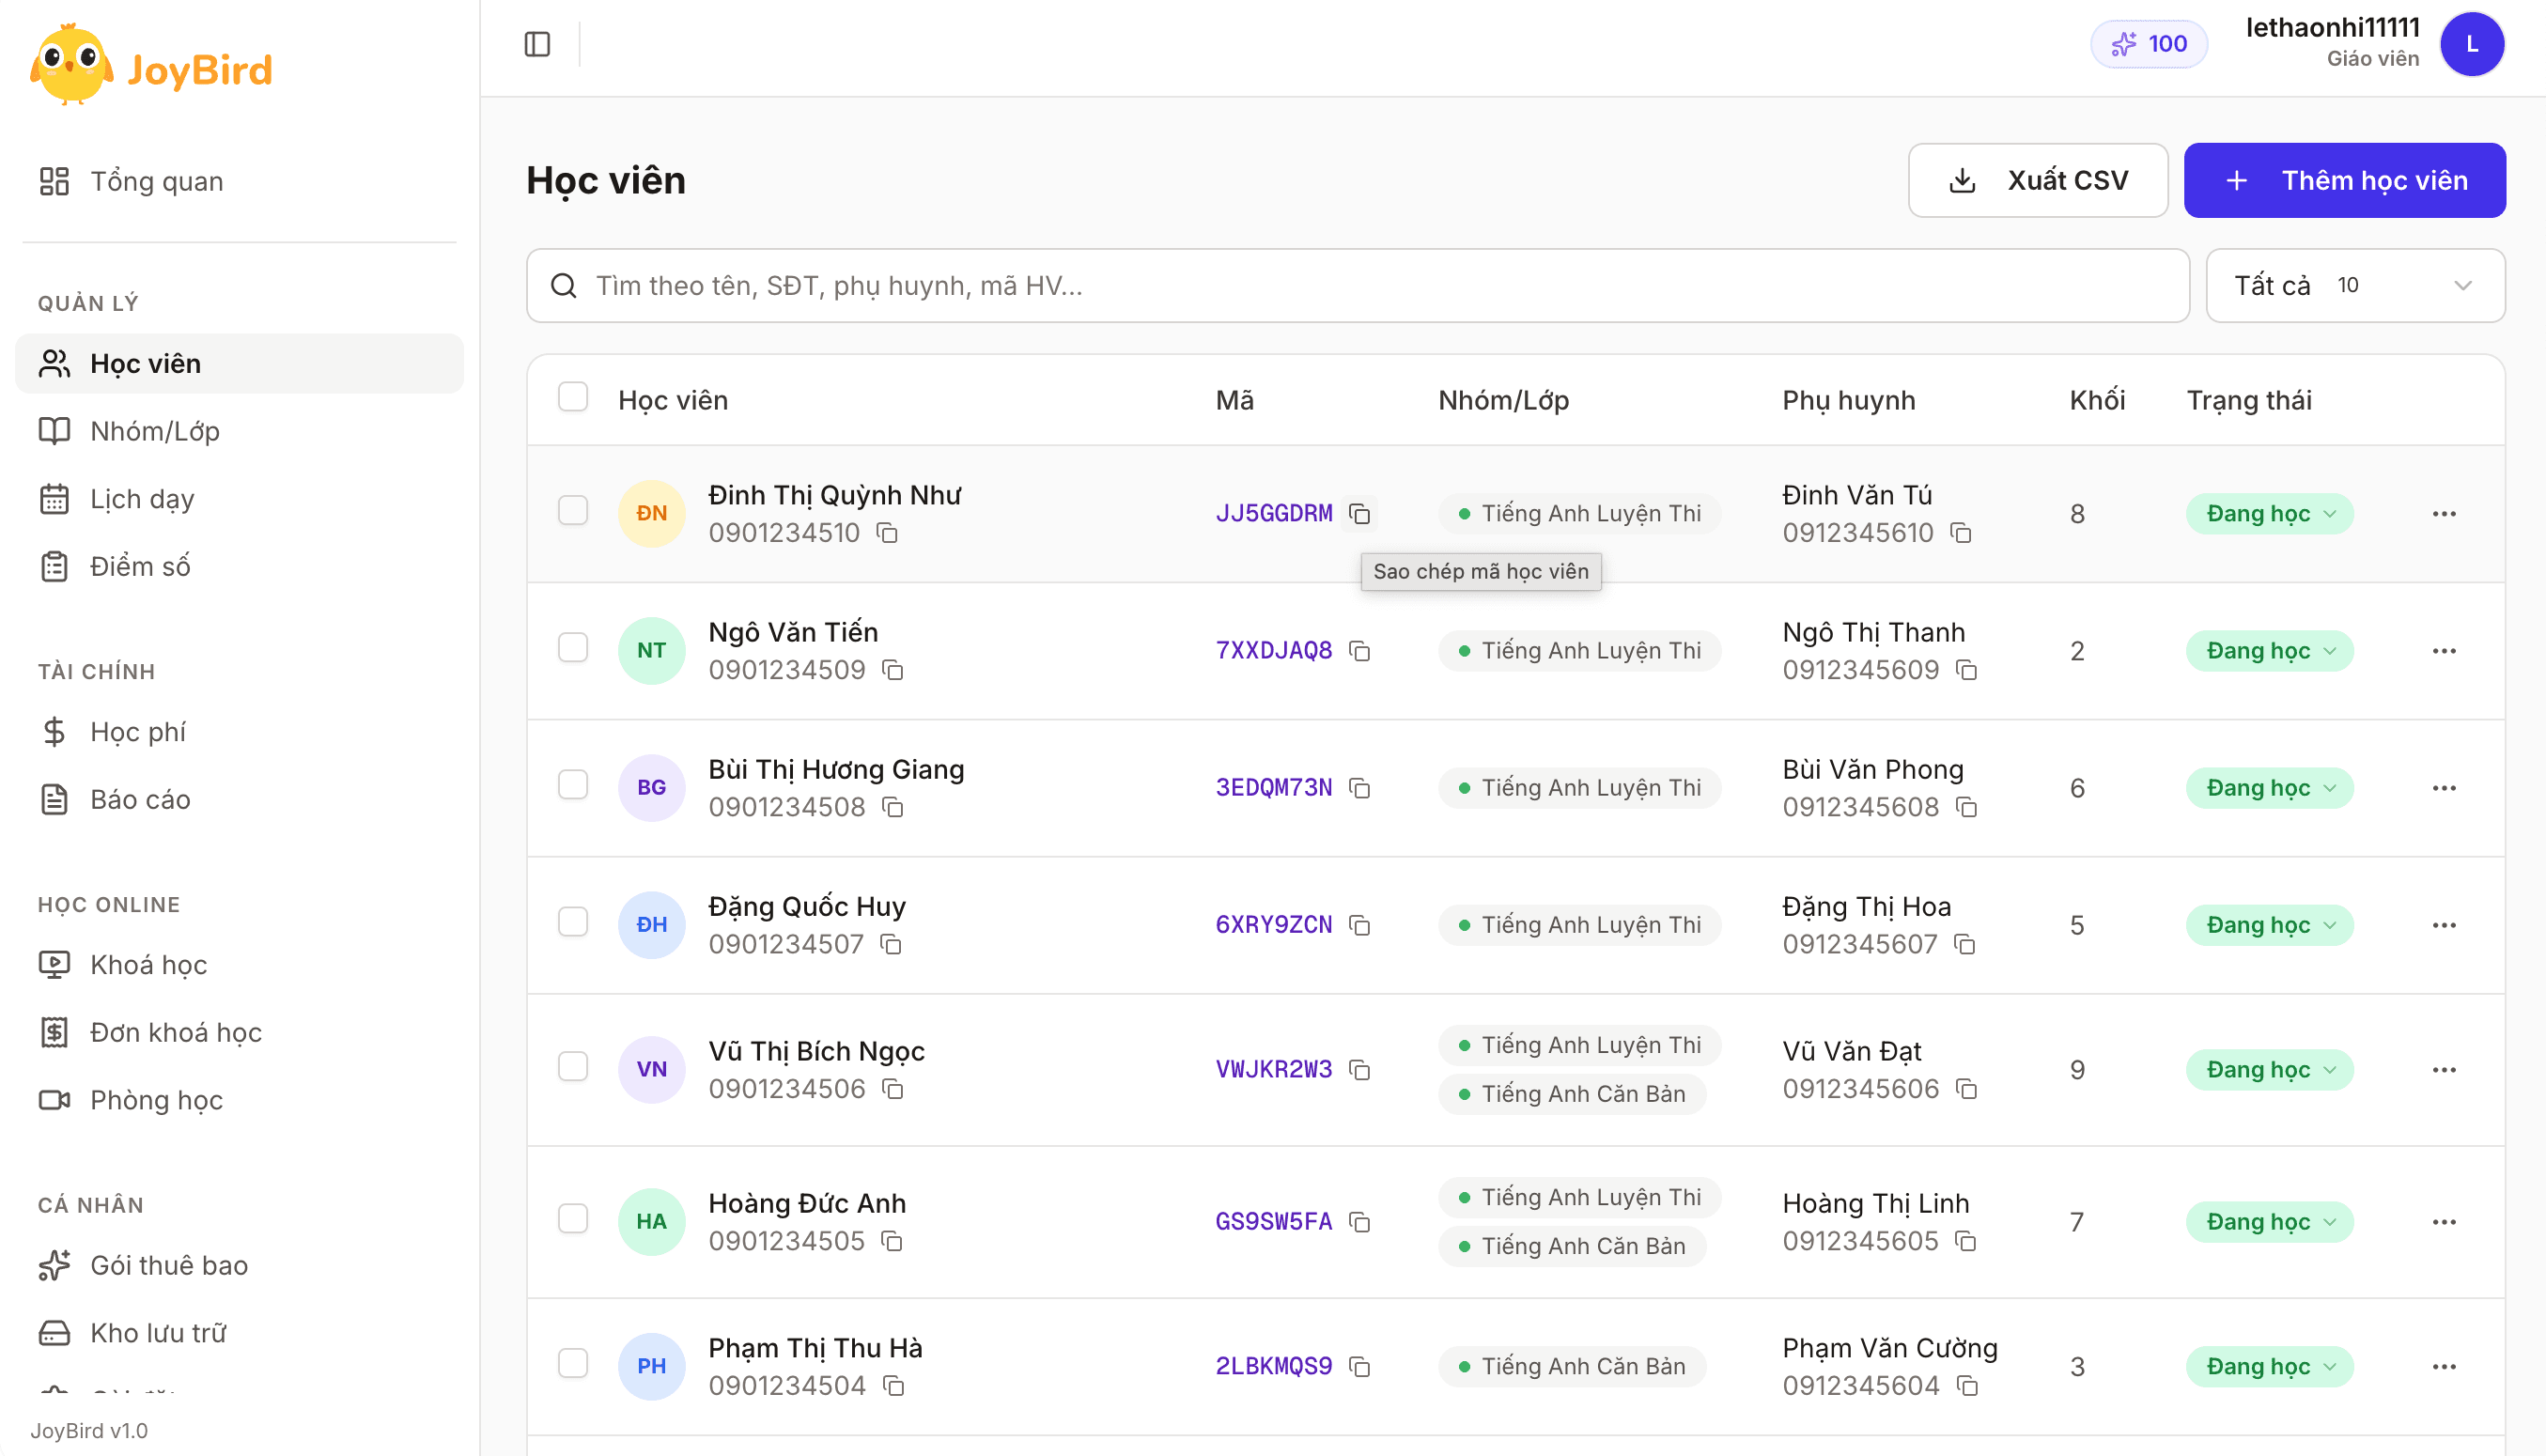
Task: Open Gói thuê bao in sidebar
Action: click(239, 1266)
